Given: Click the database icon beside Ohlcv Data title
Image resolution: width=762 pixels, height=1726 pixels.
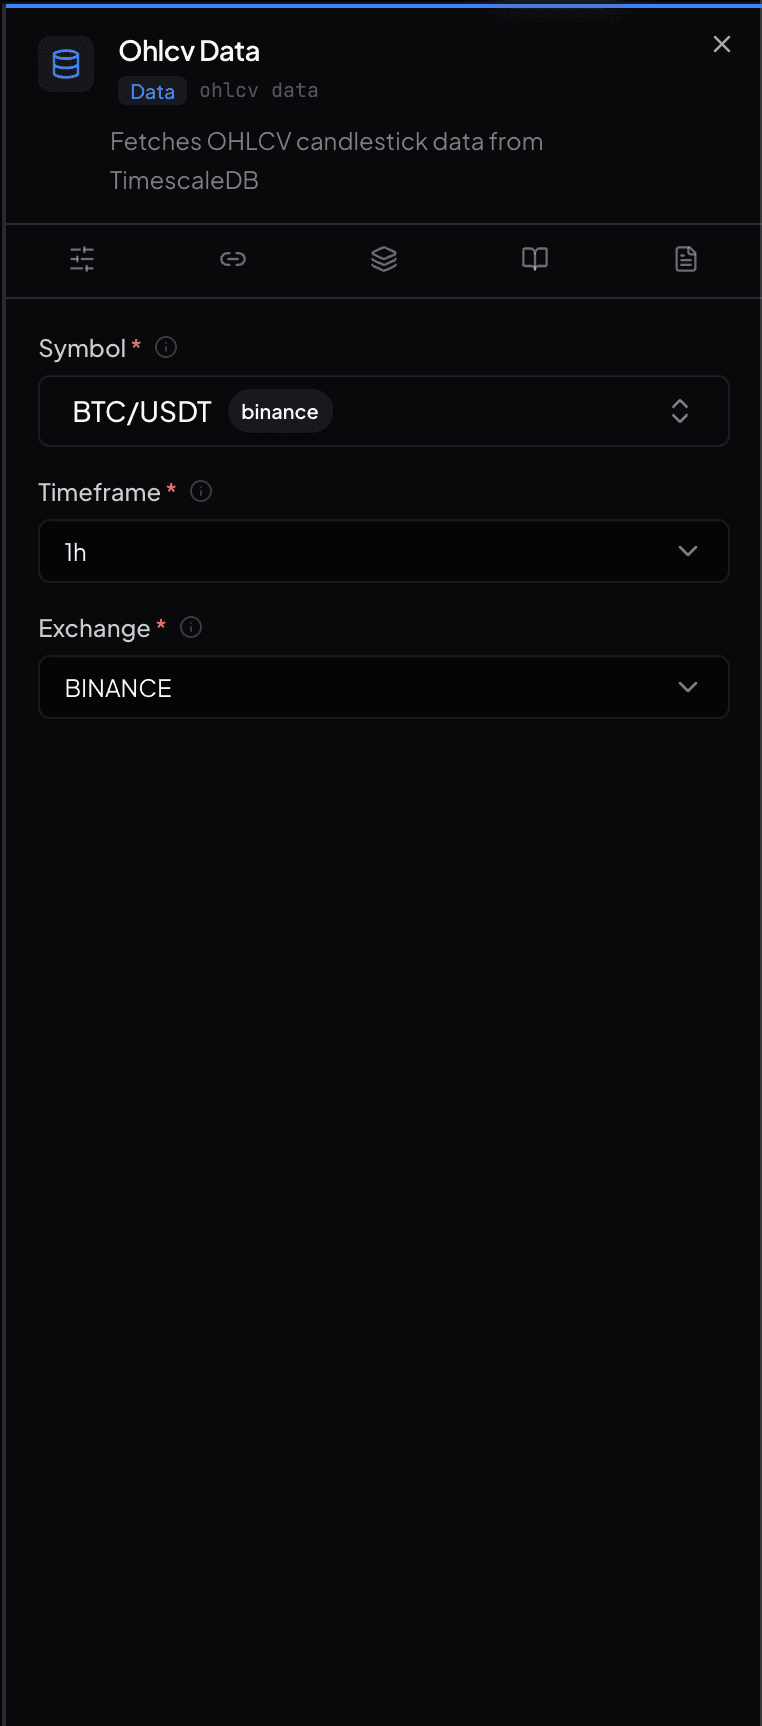Looking at the screenshot, I should (66, 64).
